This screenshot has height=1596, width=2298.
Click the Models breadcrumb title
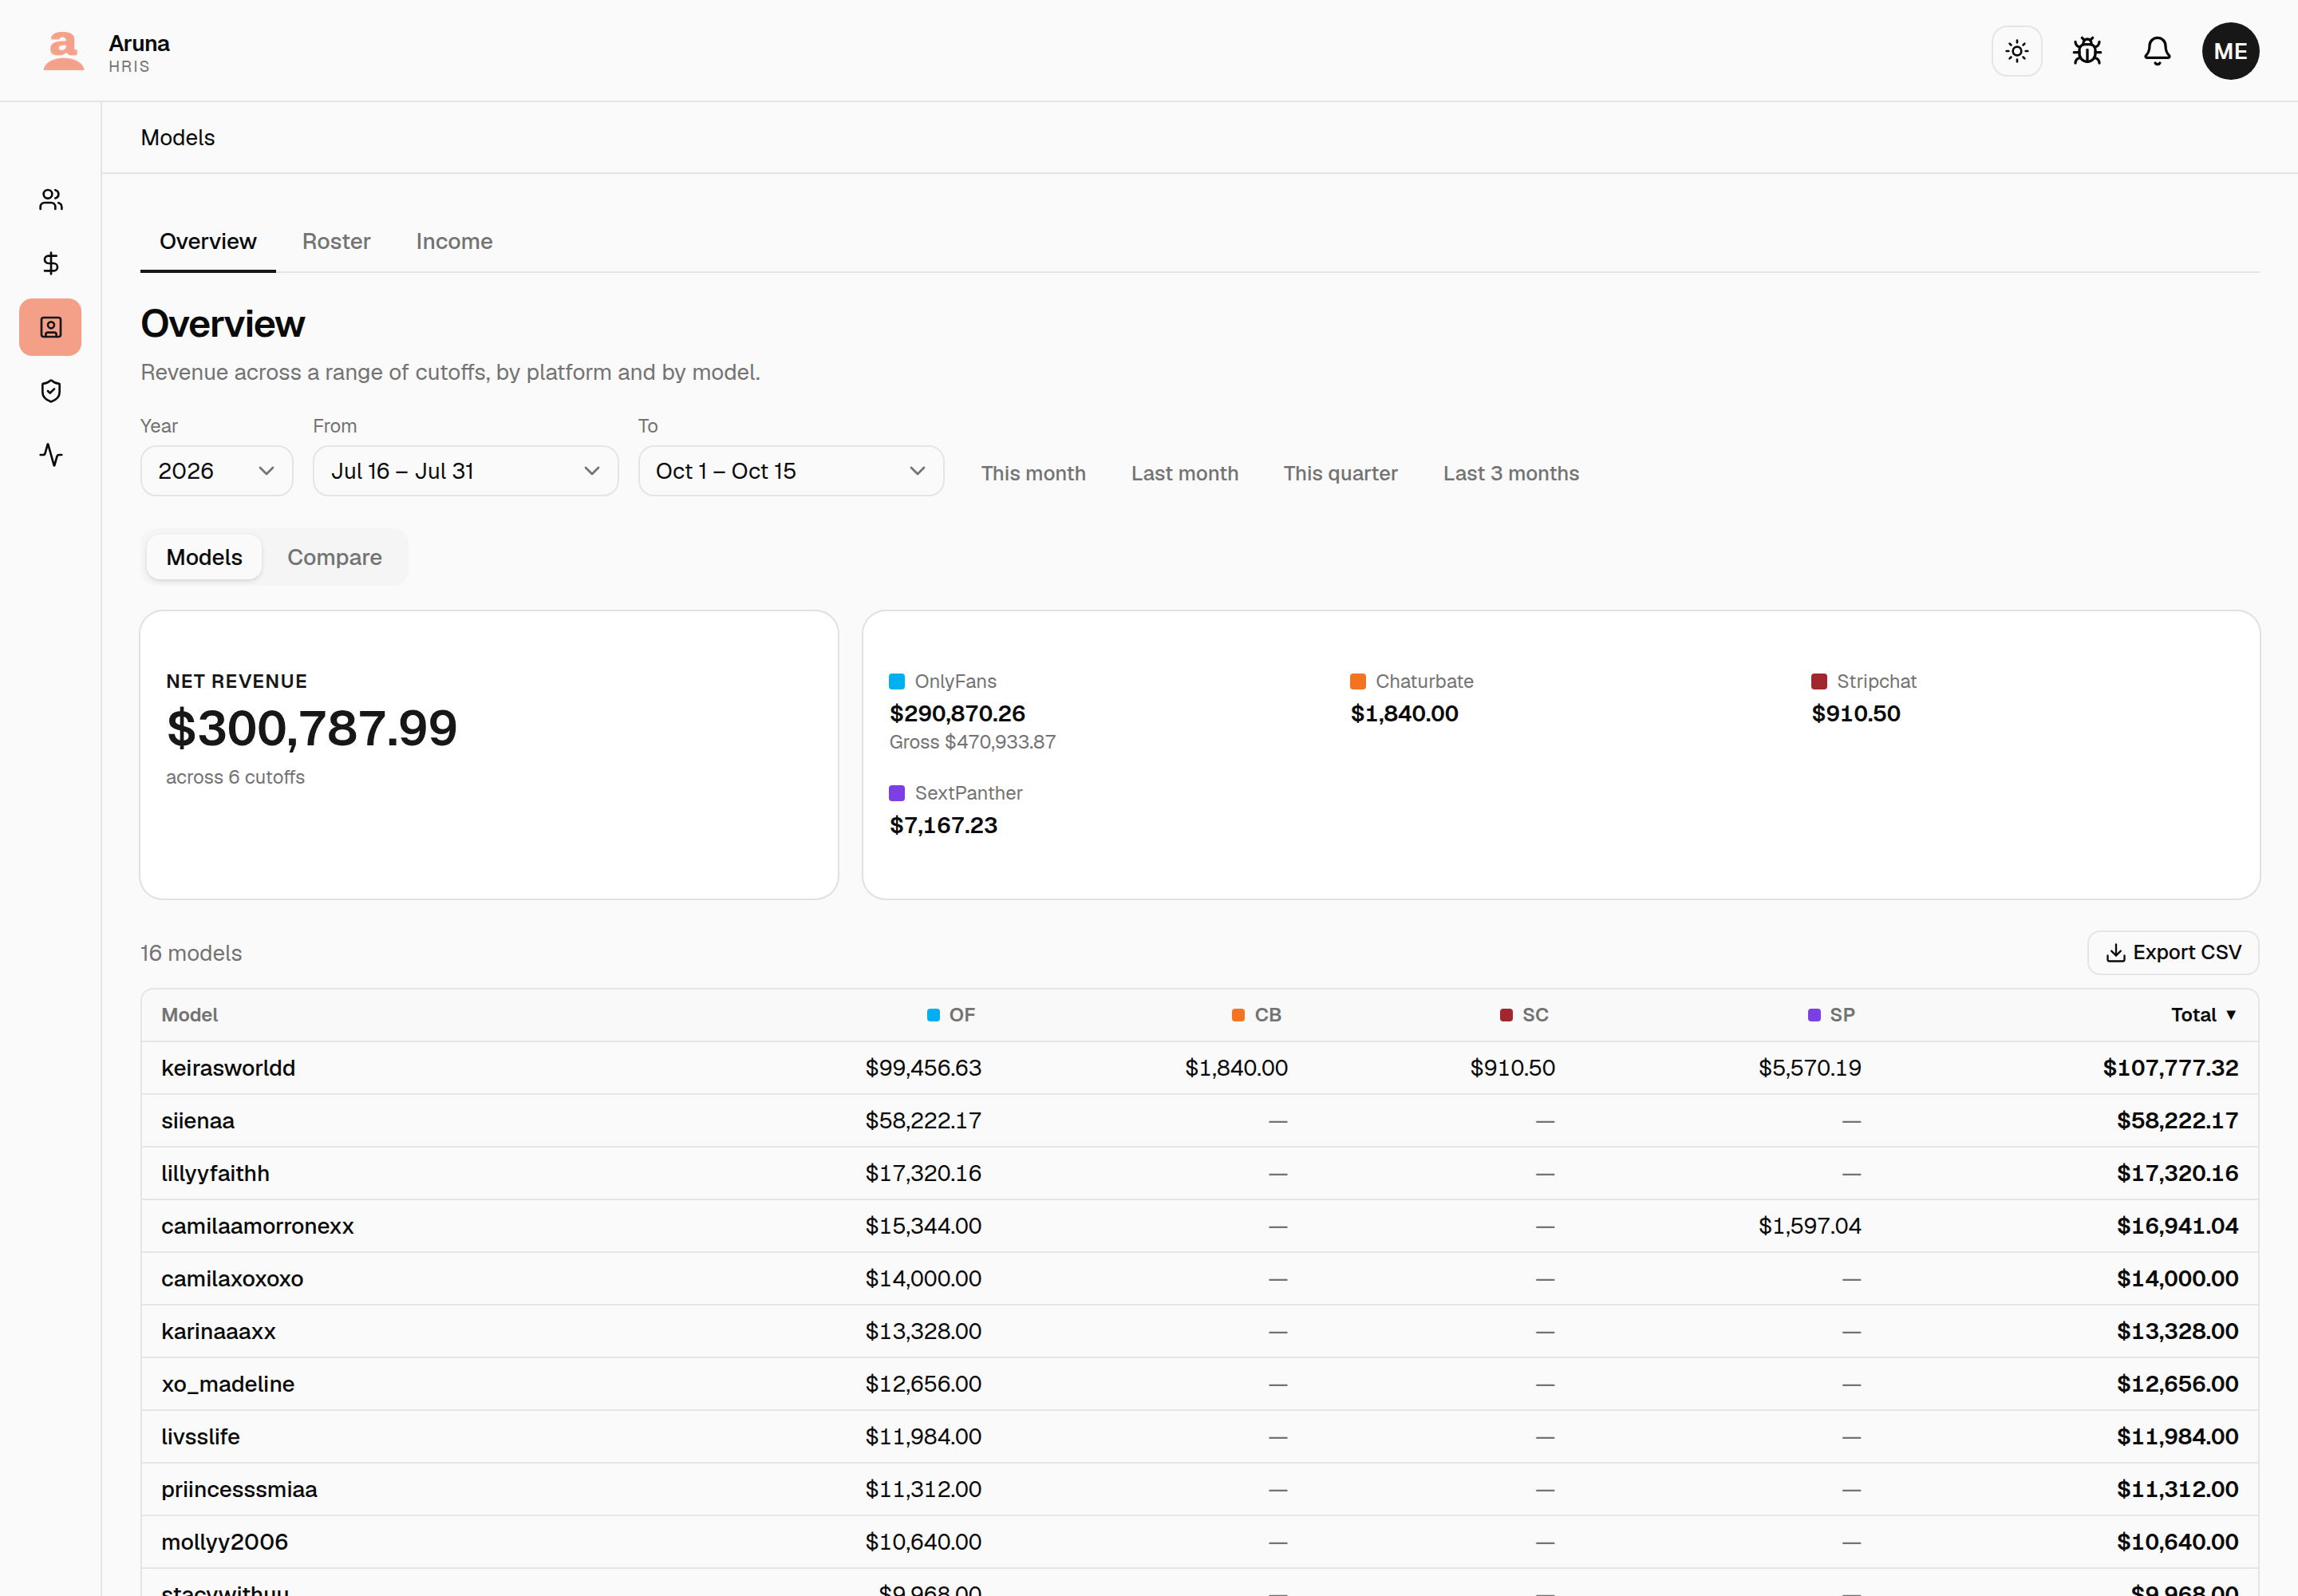pyautogui.click(x=178, y=137)
